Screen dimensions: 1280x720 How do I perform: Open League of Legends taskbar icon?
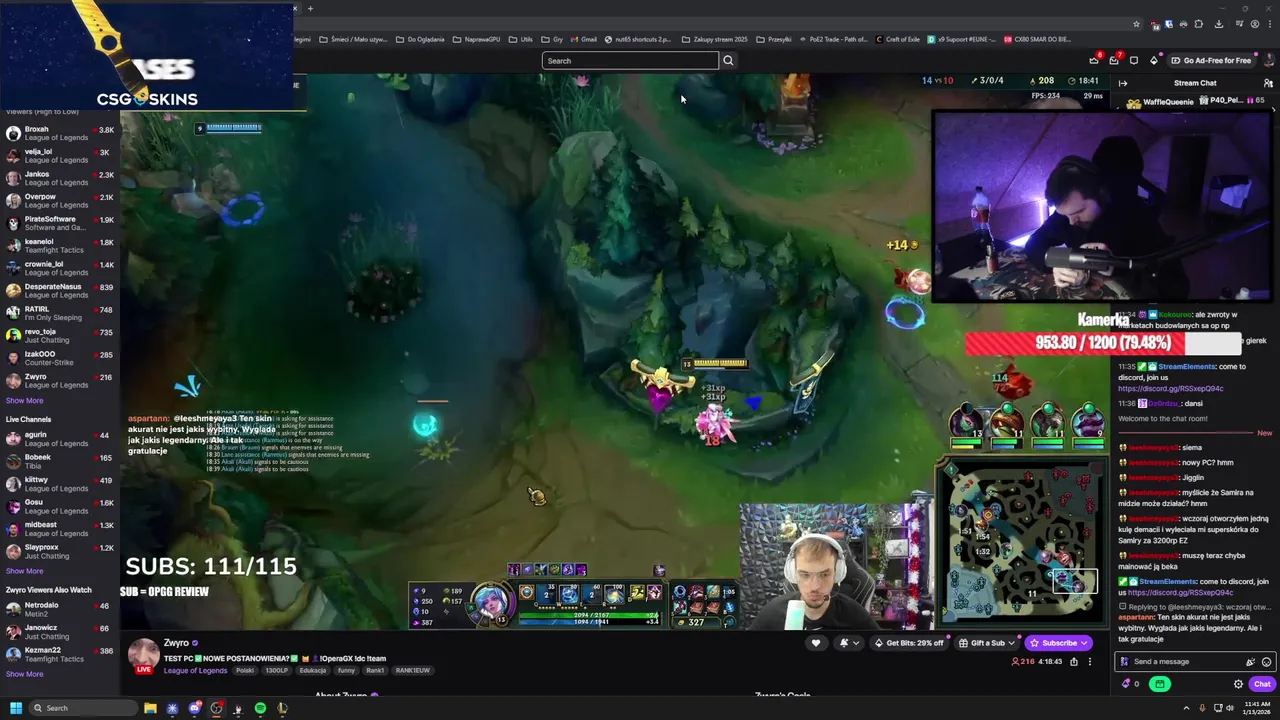[282, 708]
